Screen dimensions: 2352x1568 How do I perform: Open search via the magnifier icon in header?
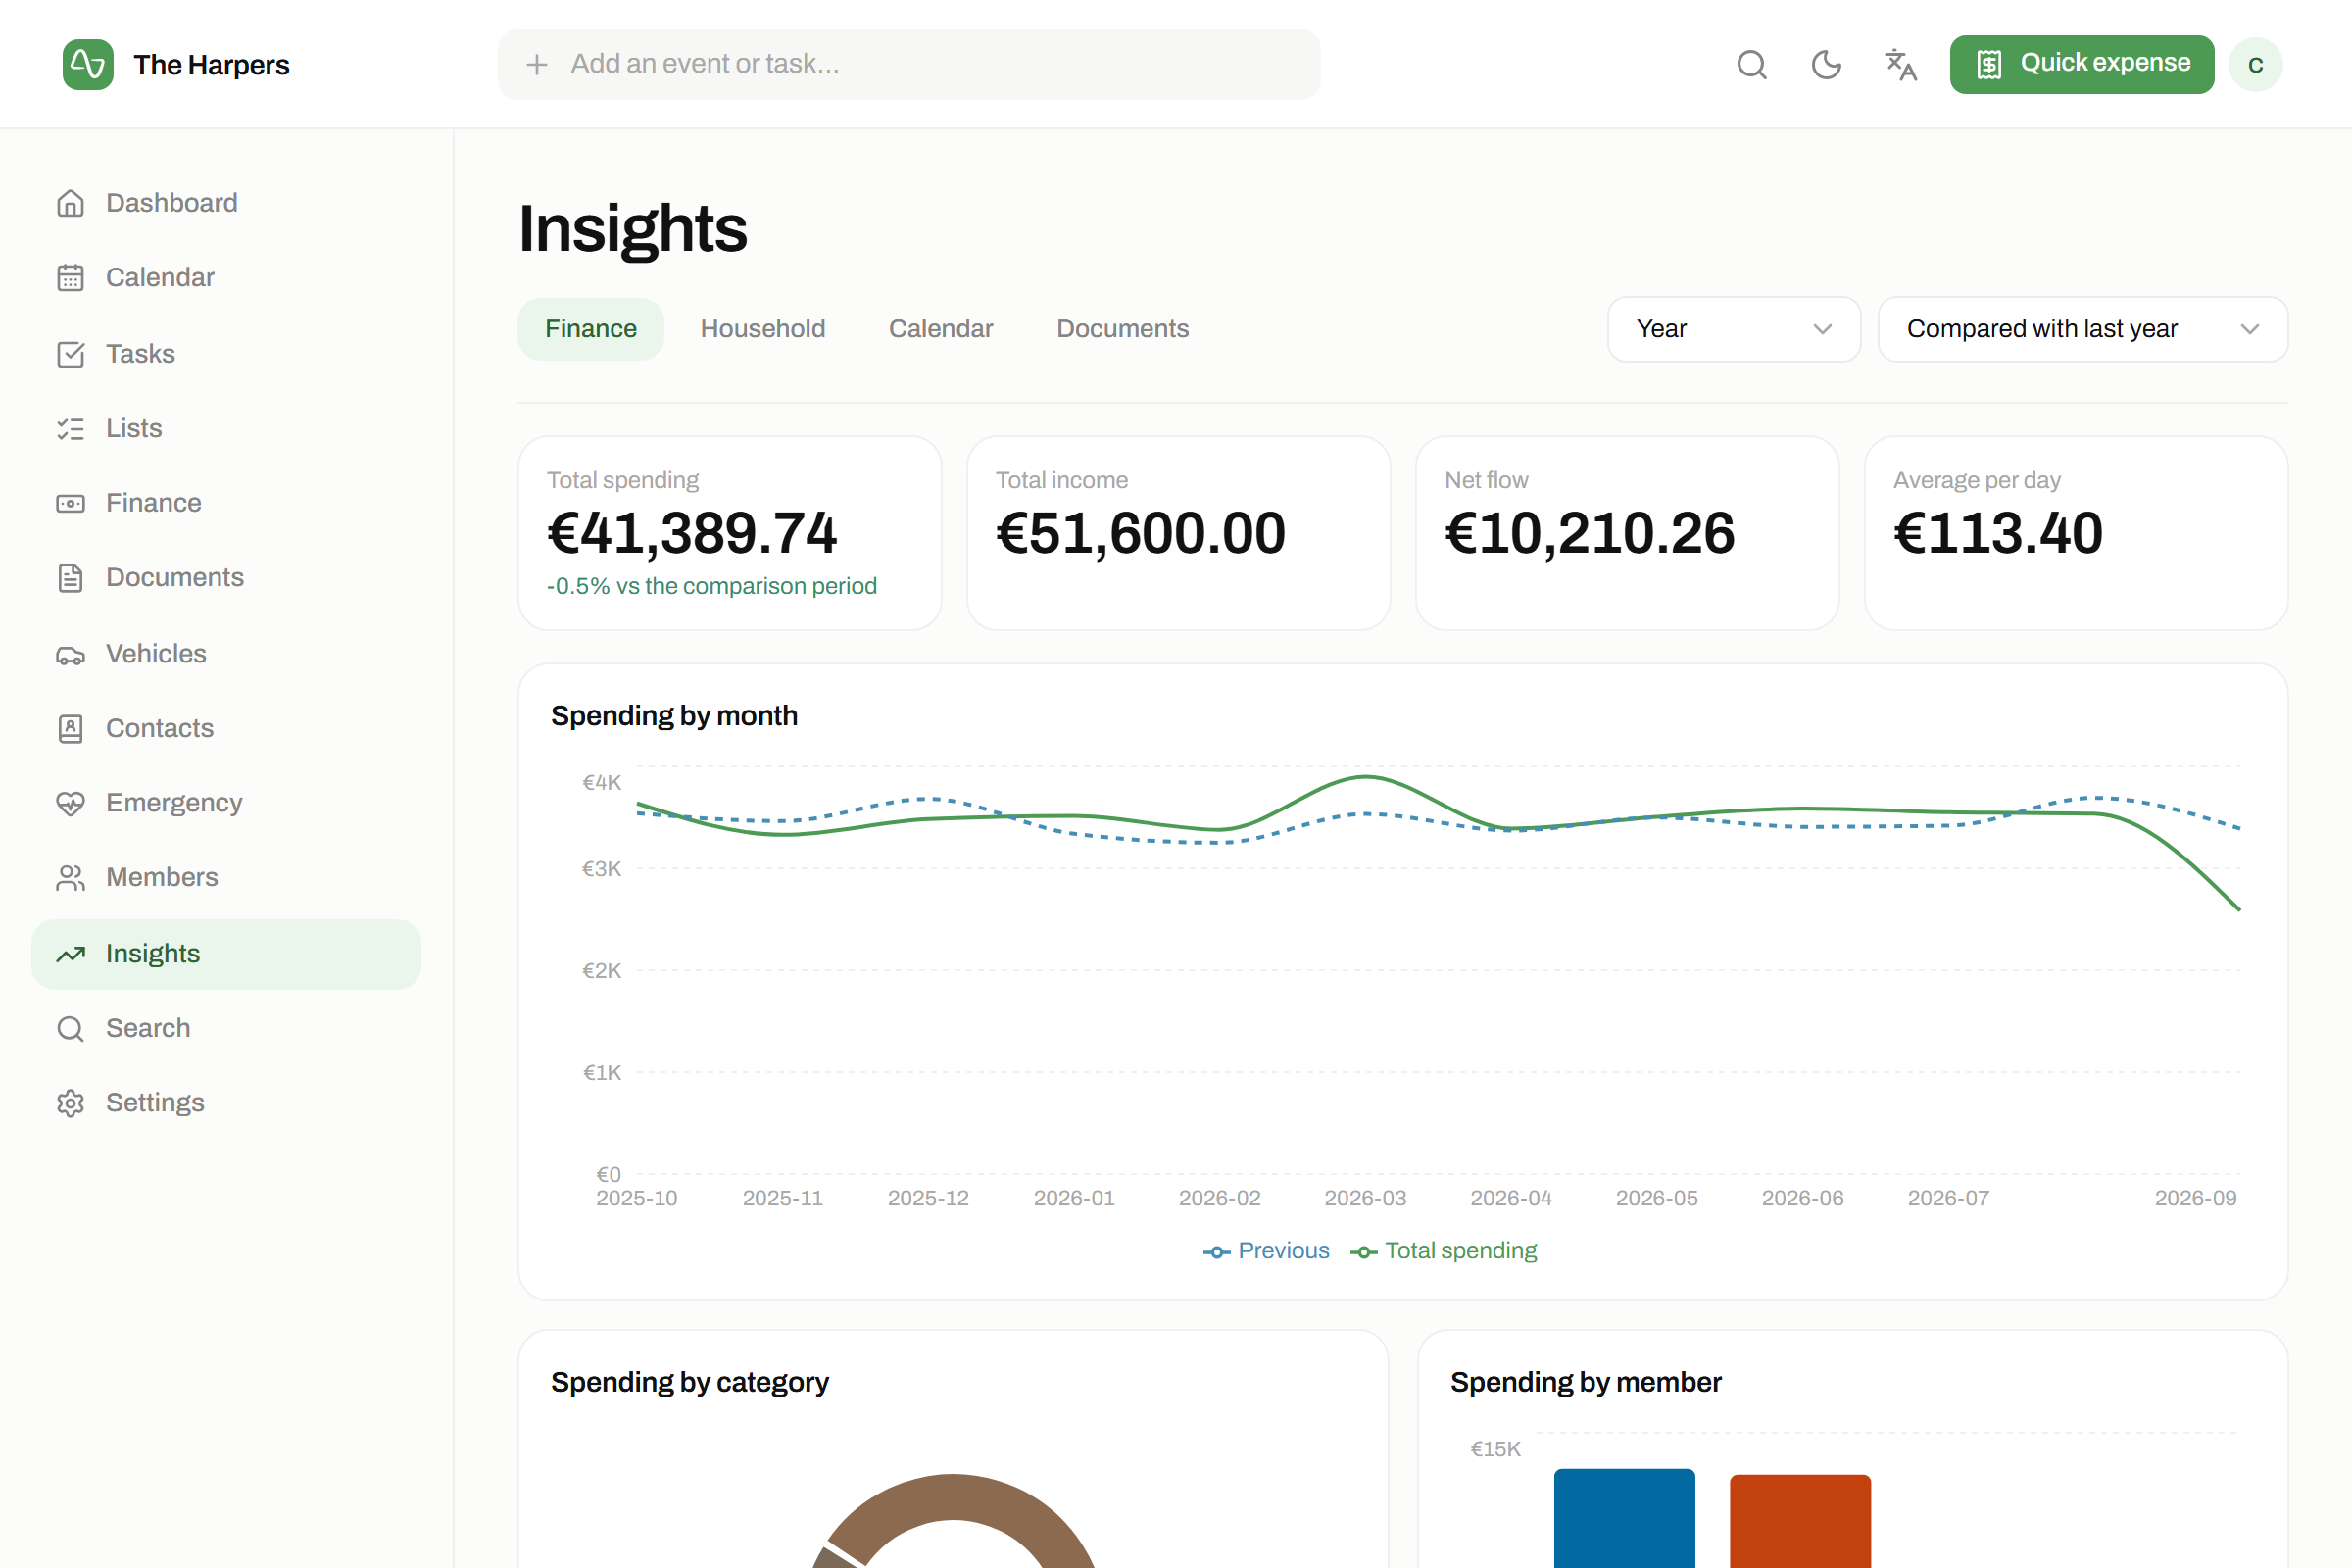click(x=1752, y=65)
